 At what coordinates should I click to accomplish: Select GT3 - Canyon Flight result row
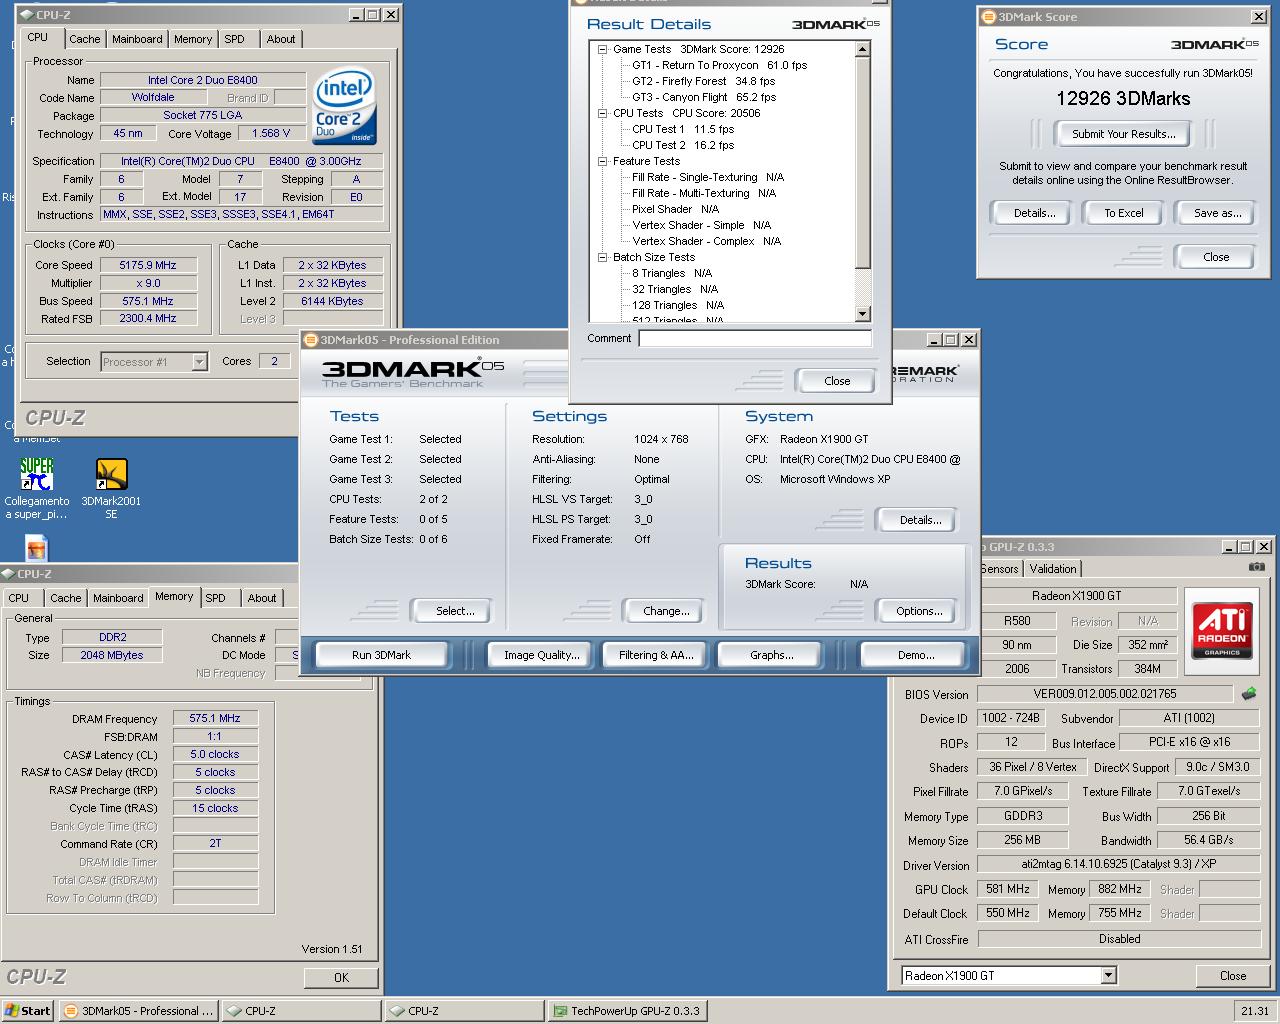pyautogui.click(x=704, y=97)
